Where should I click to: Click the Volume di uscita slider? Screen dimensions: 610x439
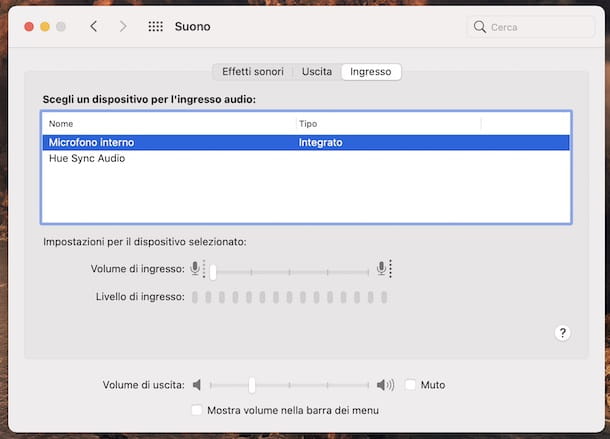coord(289,385)
